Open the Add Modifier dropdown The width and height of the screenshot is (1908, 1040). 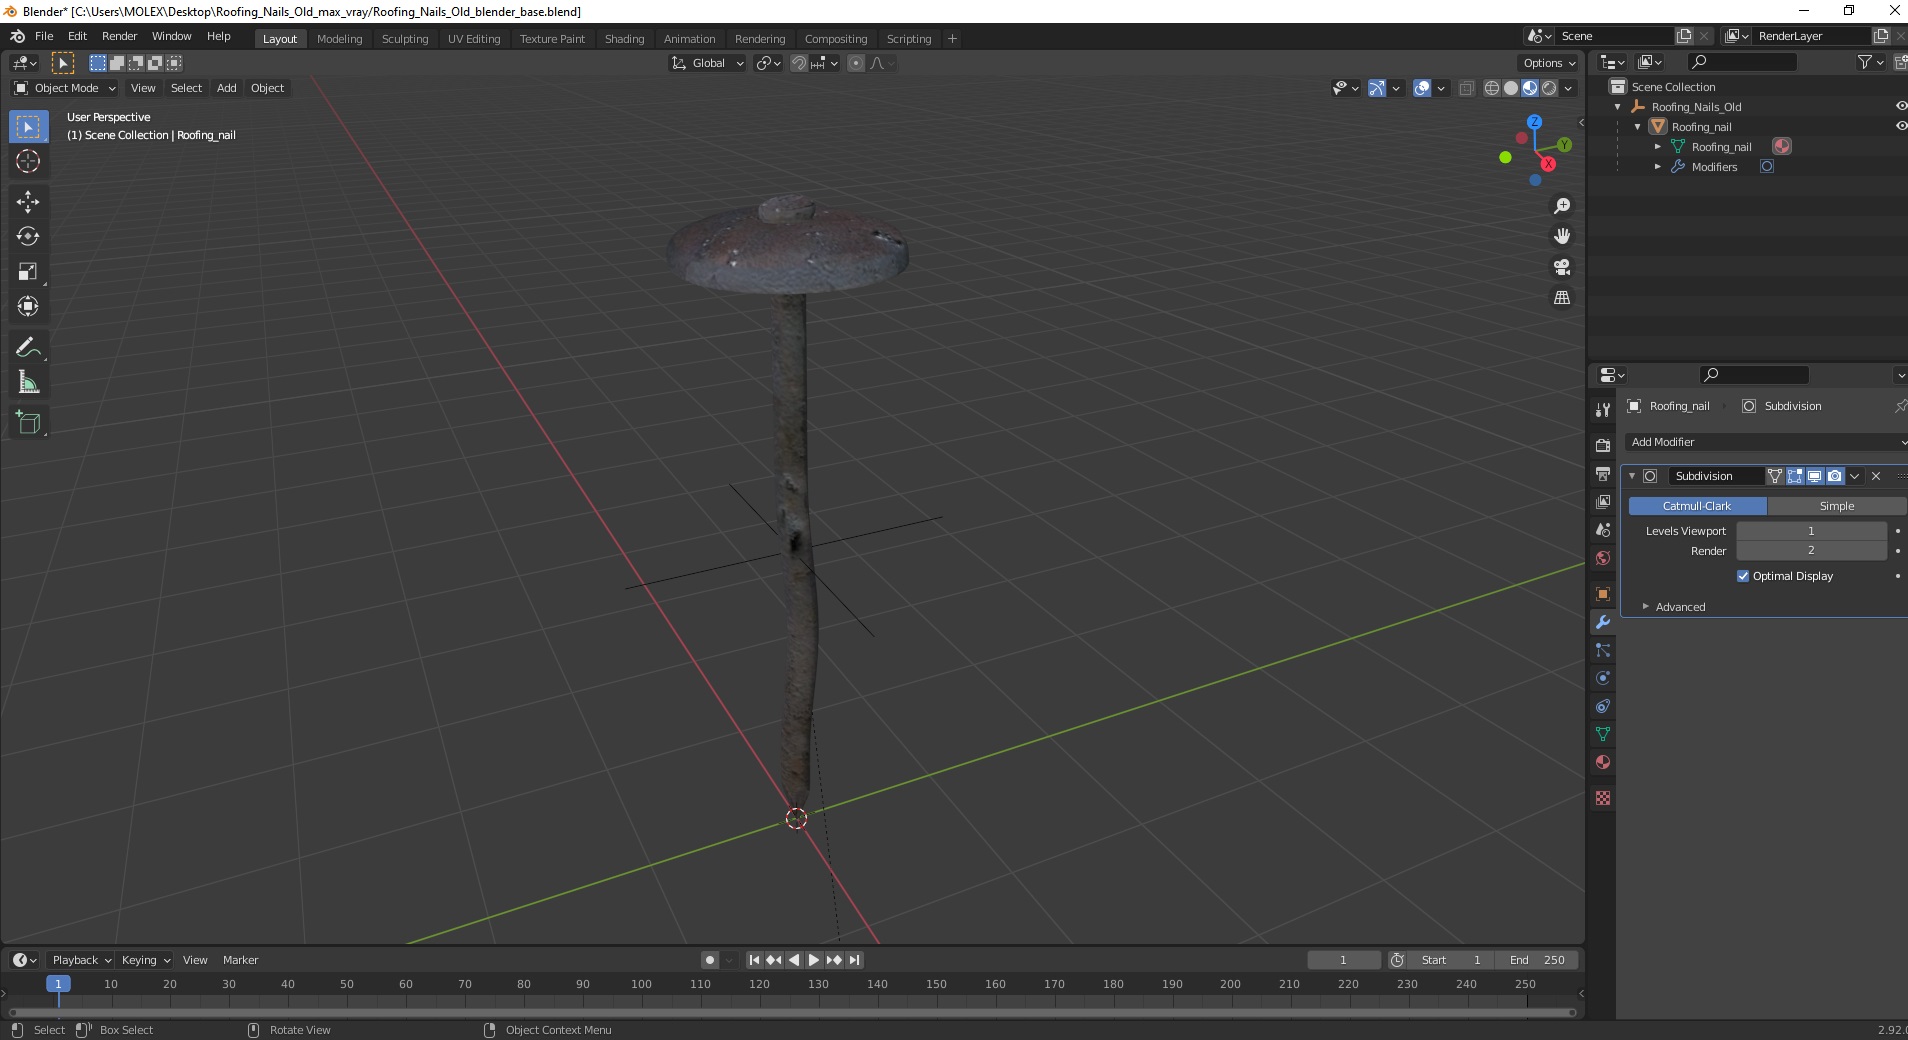(x=1766, y=442)
